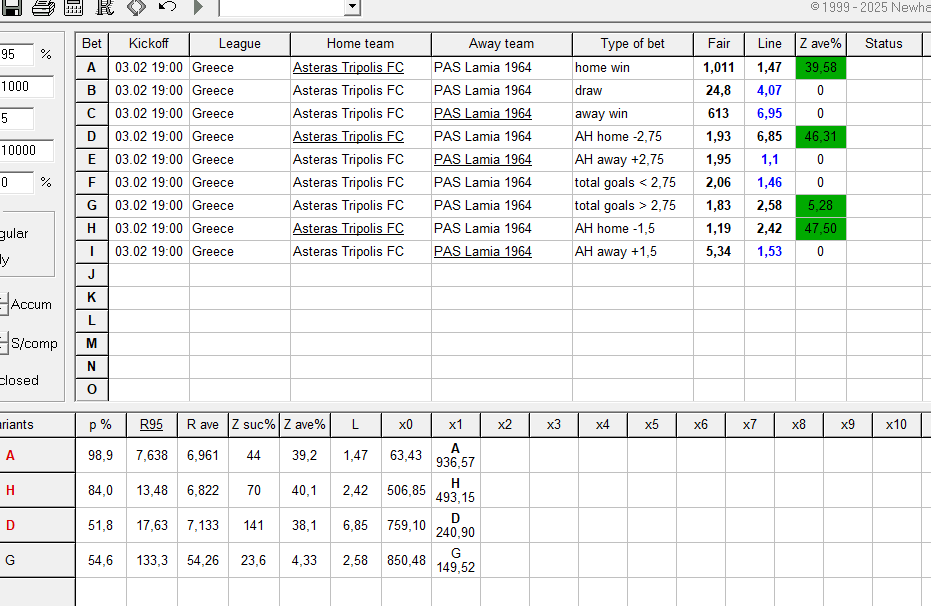Click the printer icon in toolbar
Viewport: 931px width, 606px height.
(43, 7)
